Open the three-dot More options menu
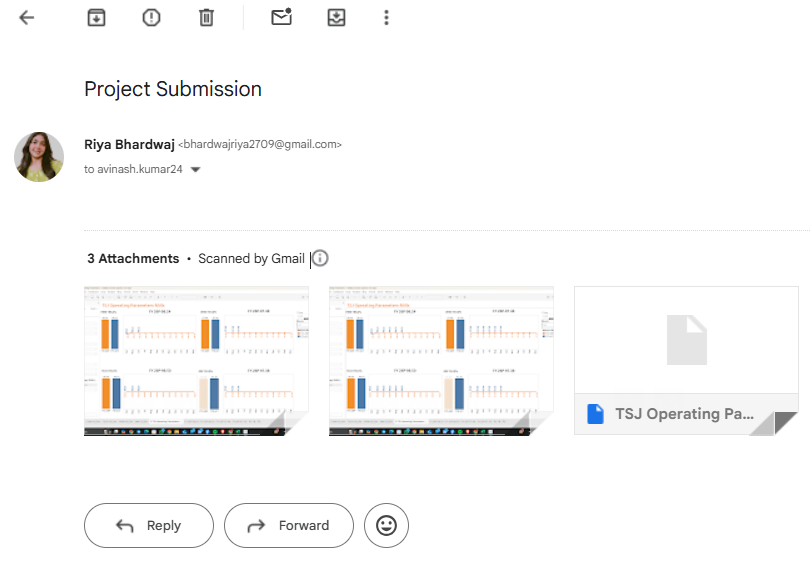Image resolution: width=810 pixels, height=587 pixels. tap(386, 18)
